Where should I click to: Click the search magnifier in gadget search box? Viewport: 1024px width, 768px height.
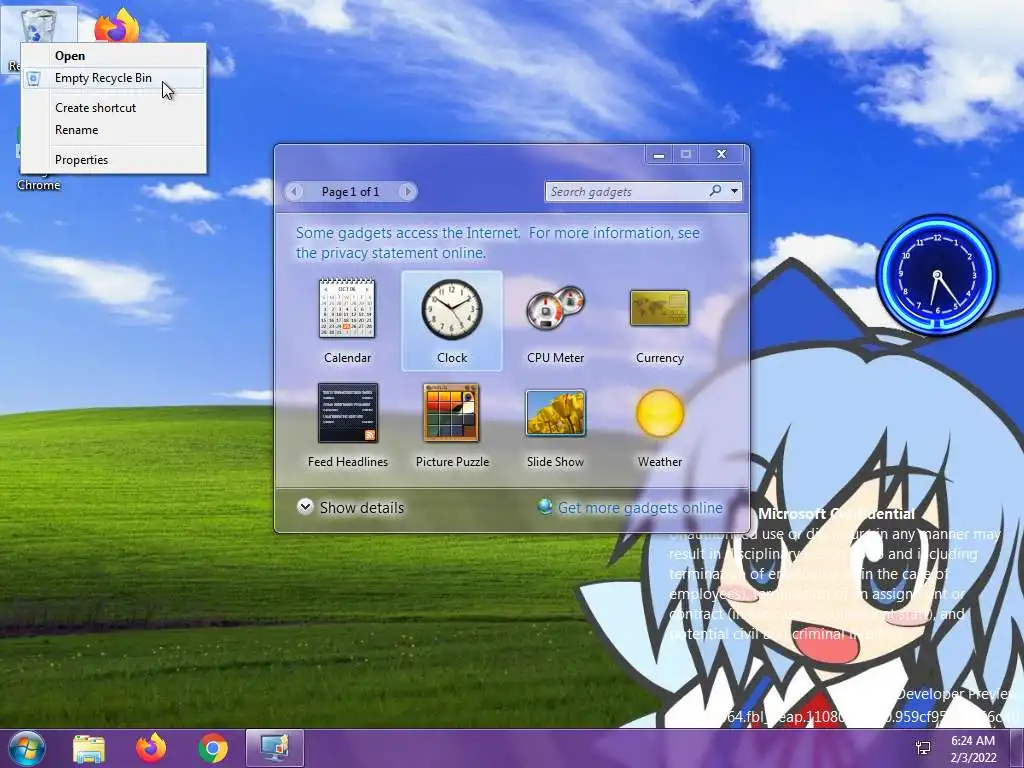coord(716,191)
